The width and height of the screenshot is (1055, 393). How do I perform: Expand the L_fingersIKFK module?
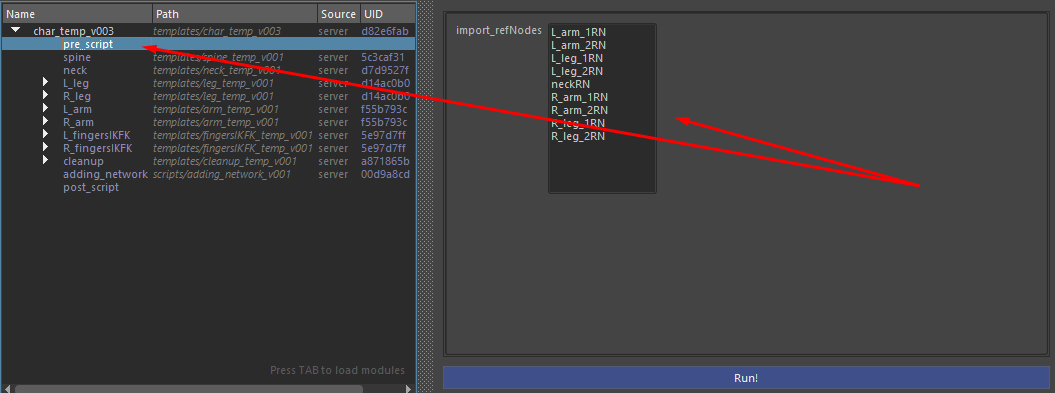click(x=46, y=135)
